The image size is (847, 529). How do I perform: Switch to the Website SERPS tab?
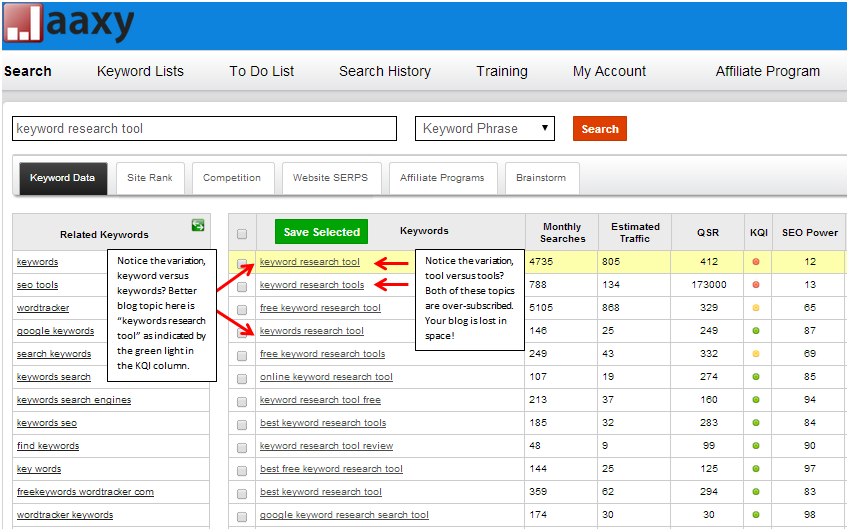point(330,178)
